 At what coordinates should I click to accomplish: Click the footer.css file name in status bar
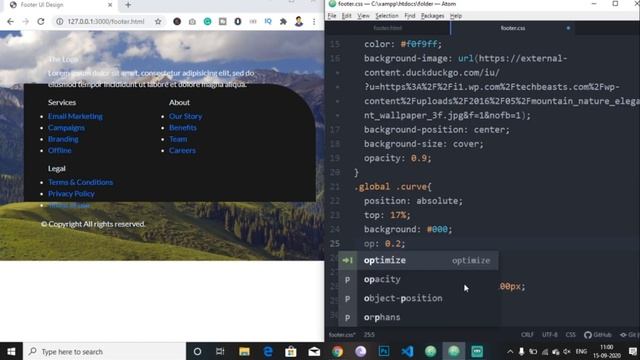[x=342, y=335]
